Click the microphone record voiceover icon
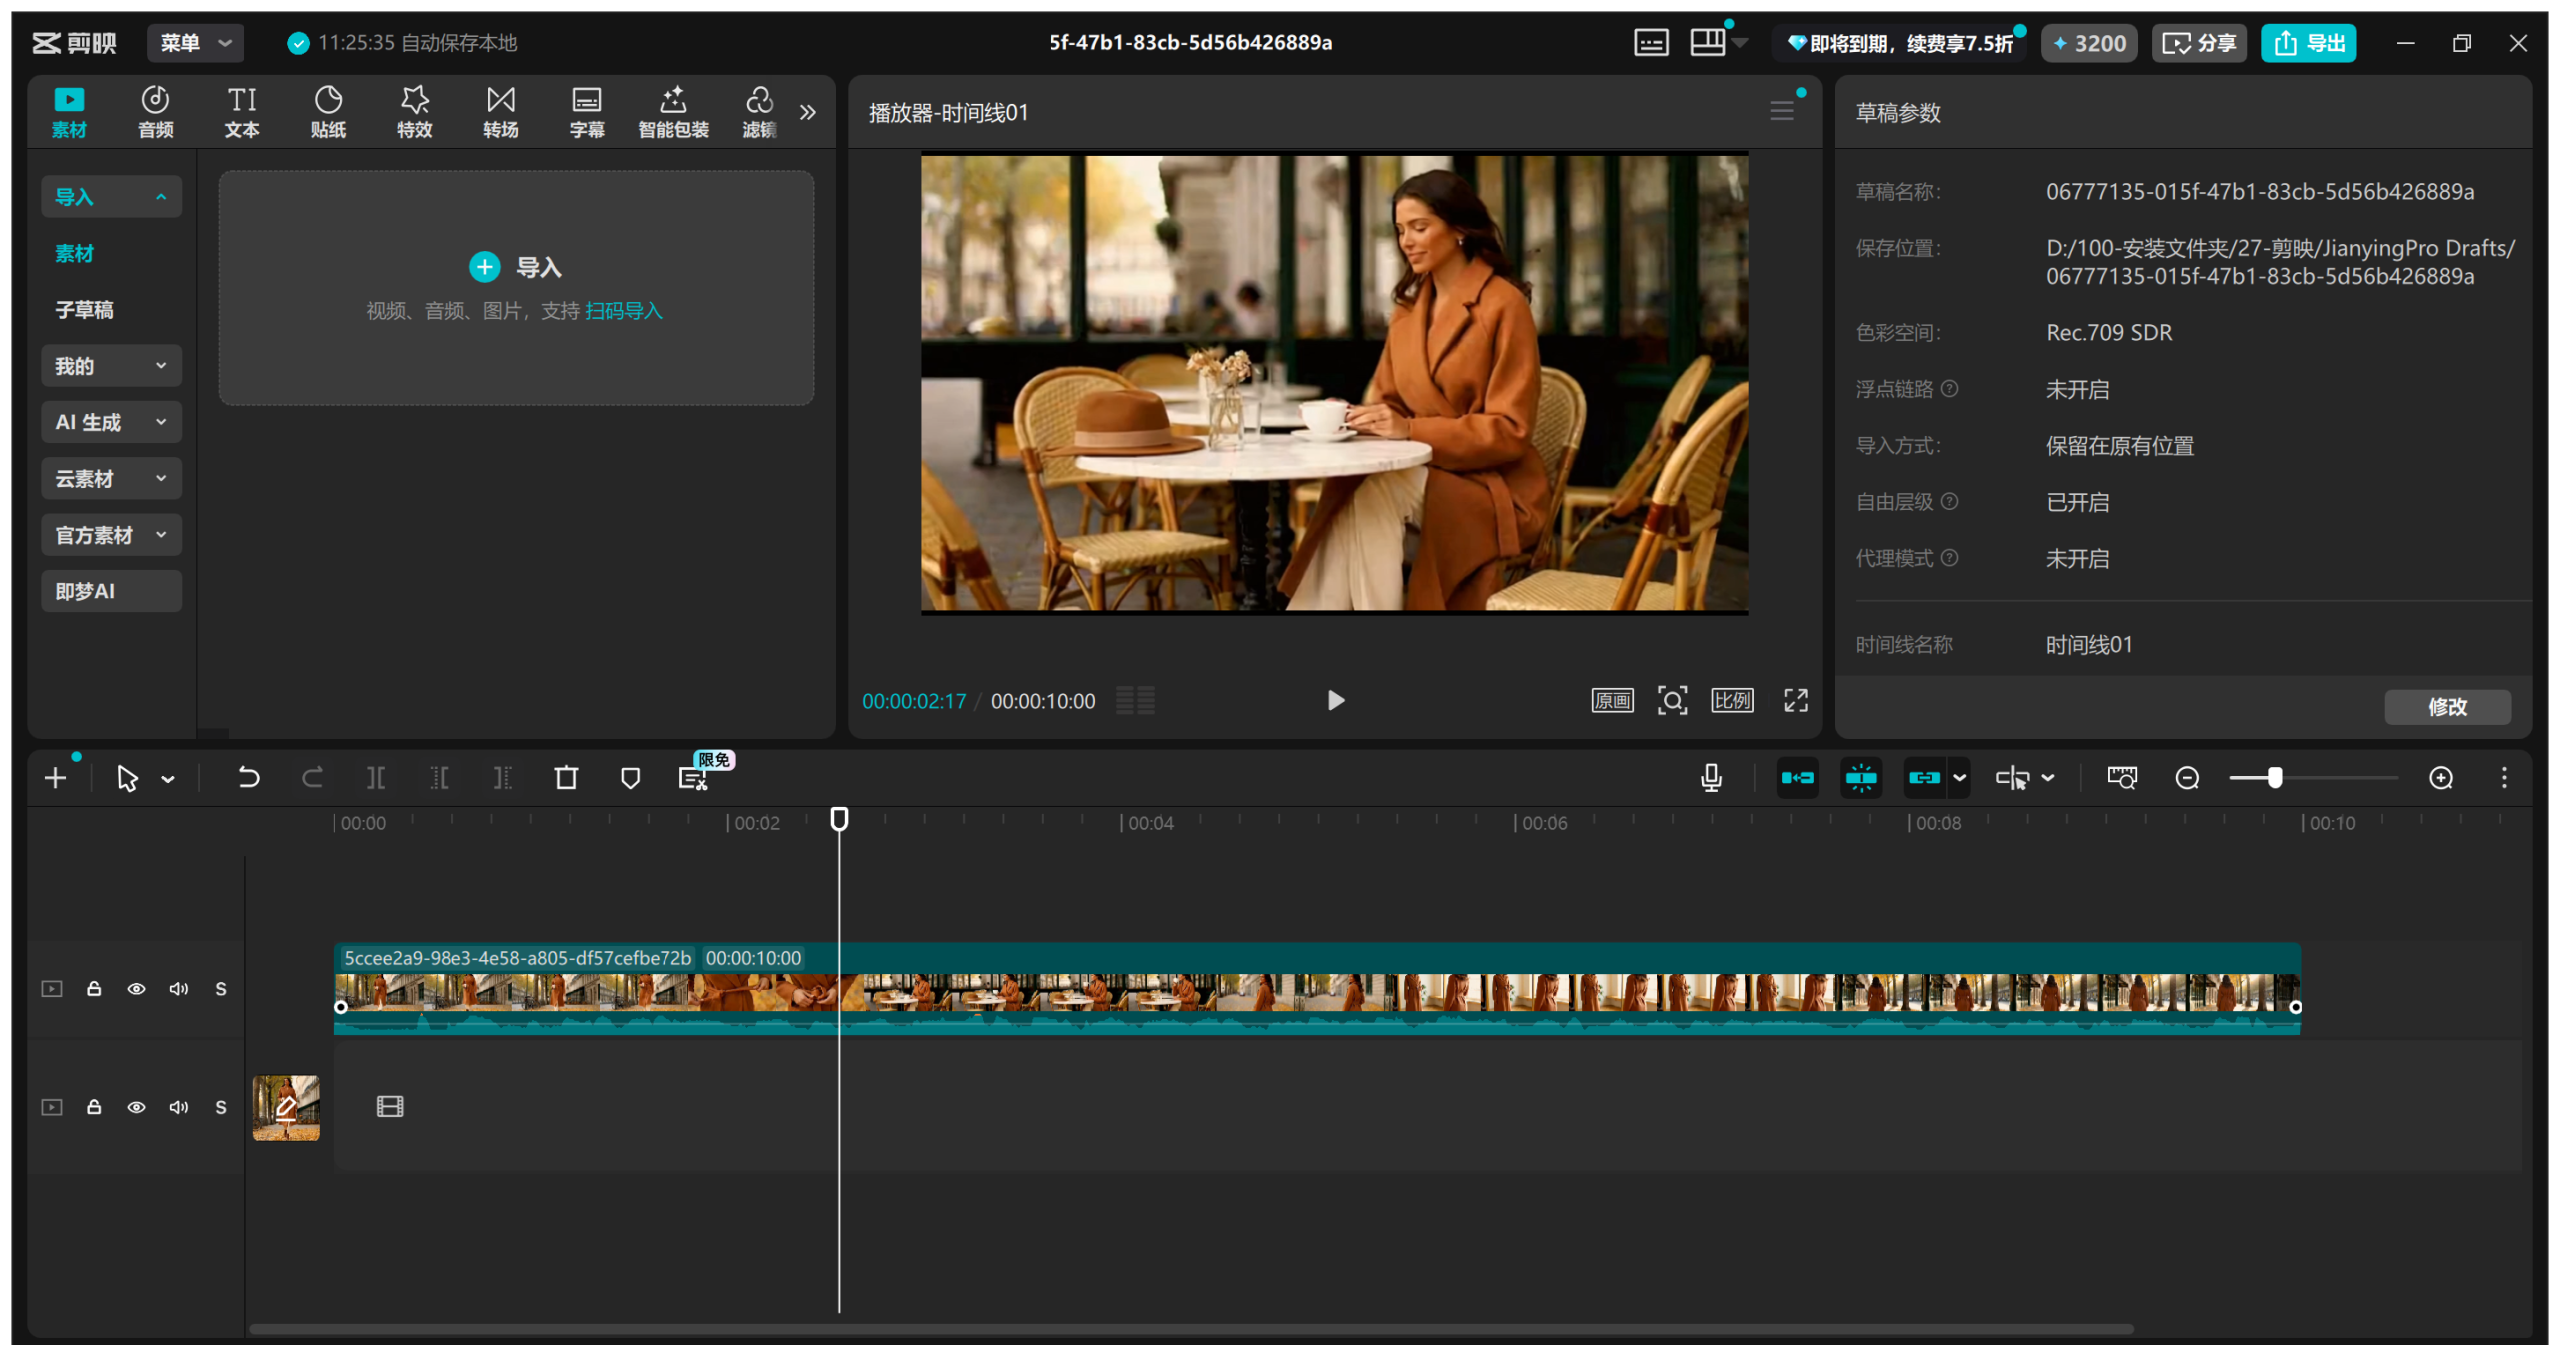The width and height of the screenshot is (2560, 1345). coord(1711,778)
